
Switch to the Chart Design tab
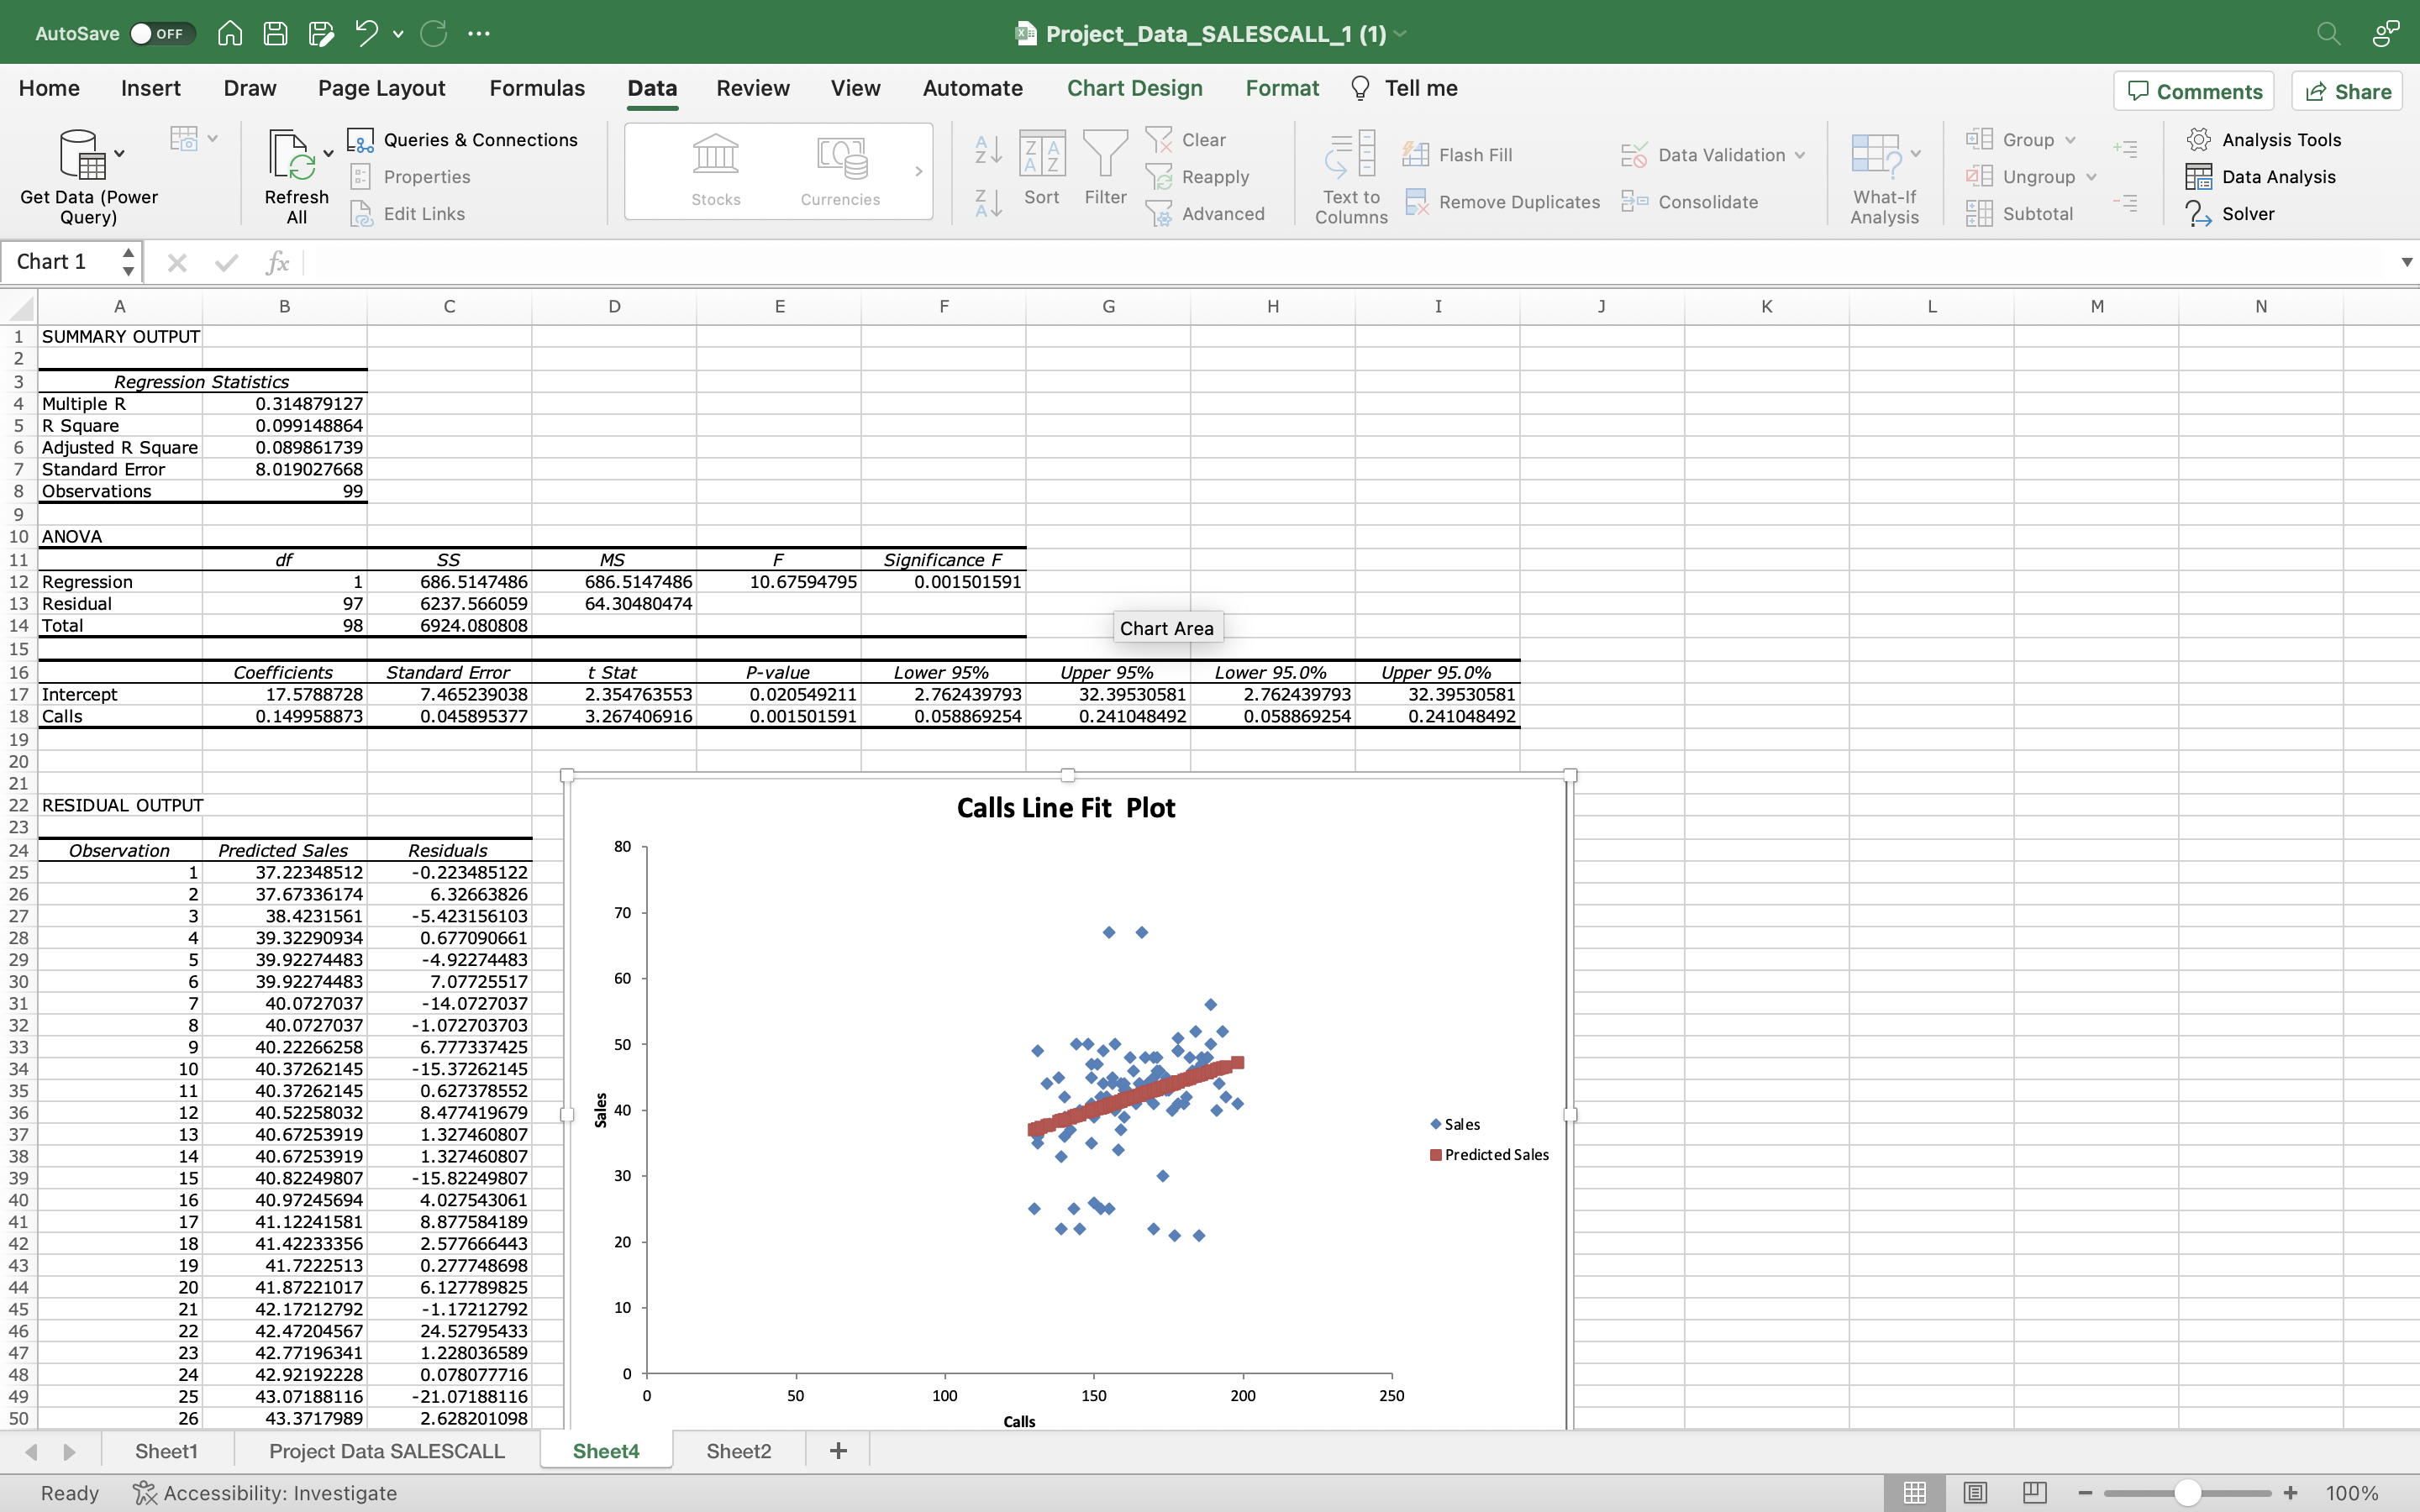click(x=1135, y=88)
